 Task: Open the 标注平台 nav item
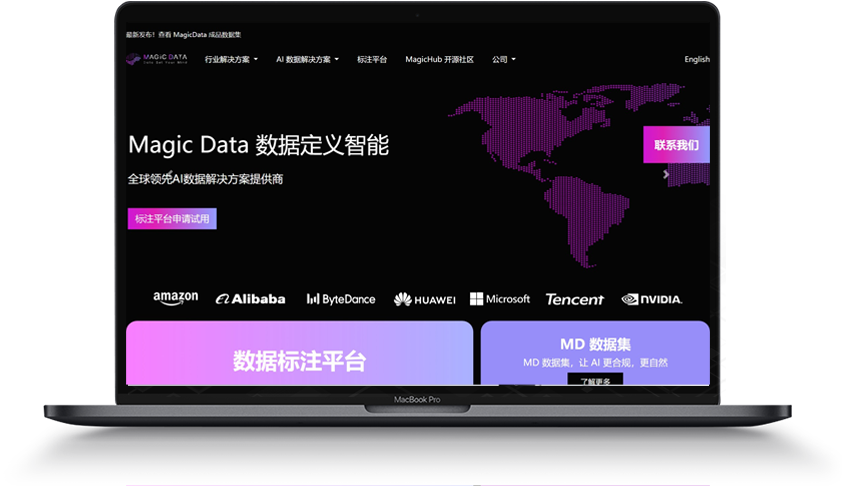tap(372, 60)
